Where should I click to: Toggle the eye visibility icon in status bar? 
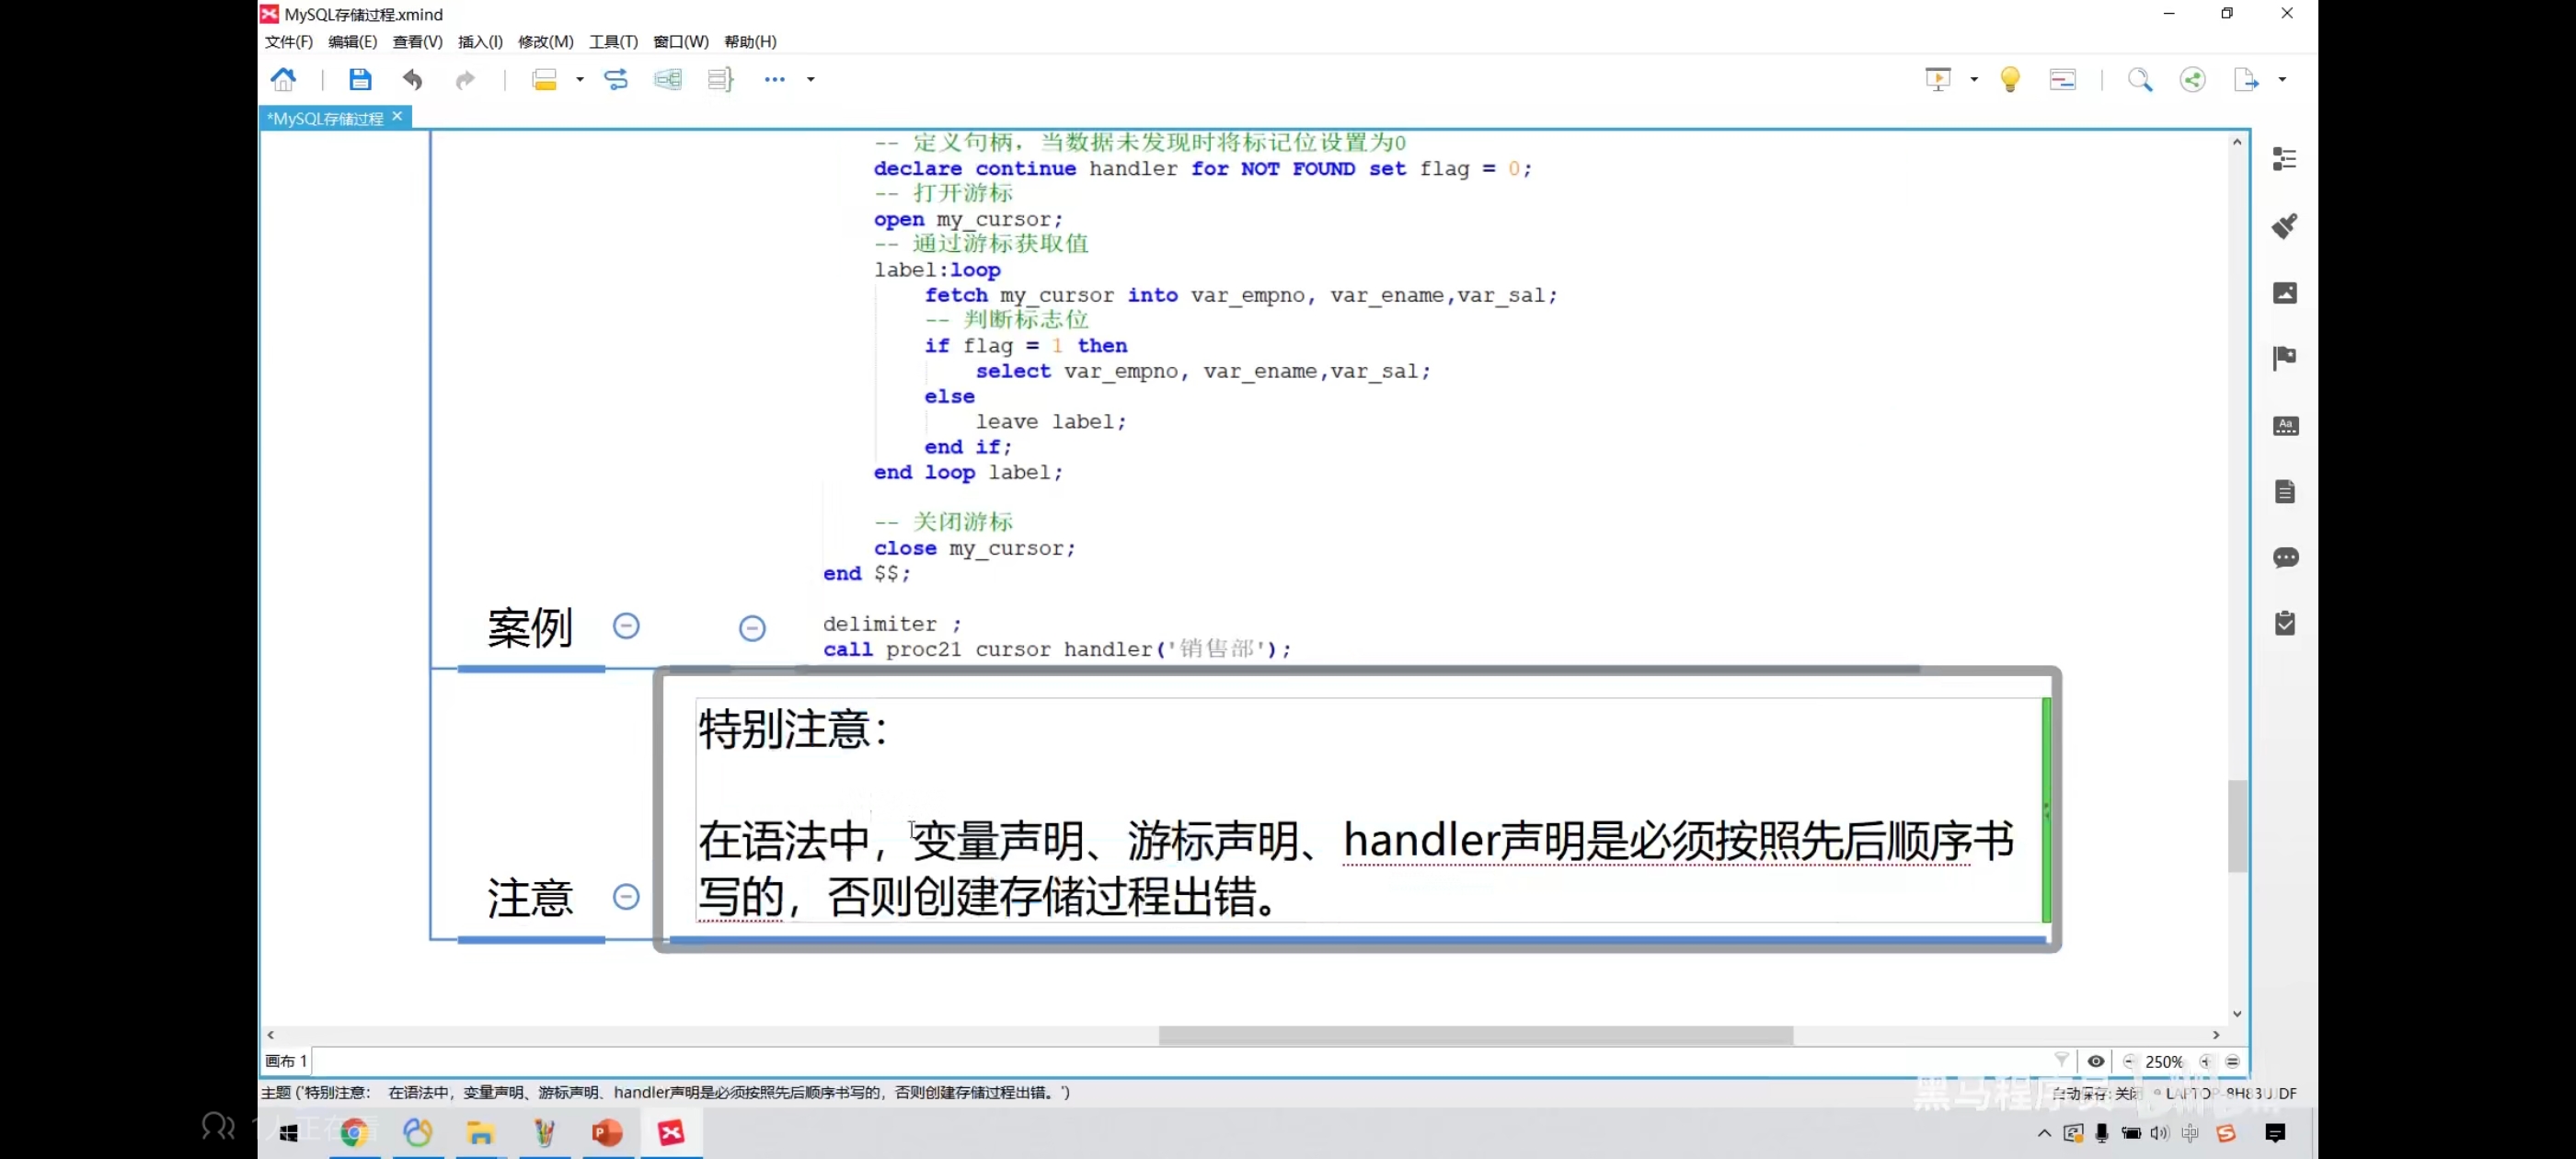2095,1061
